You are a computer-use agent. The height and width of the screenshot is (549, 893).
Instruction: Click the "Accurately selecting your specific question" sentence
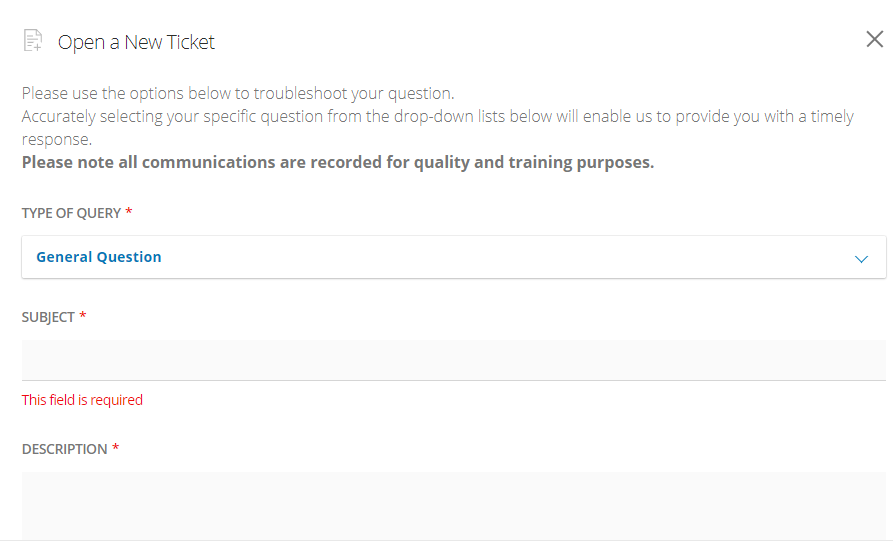[300, 116]
